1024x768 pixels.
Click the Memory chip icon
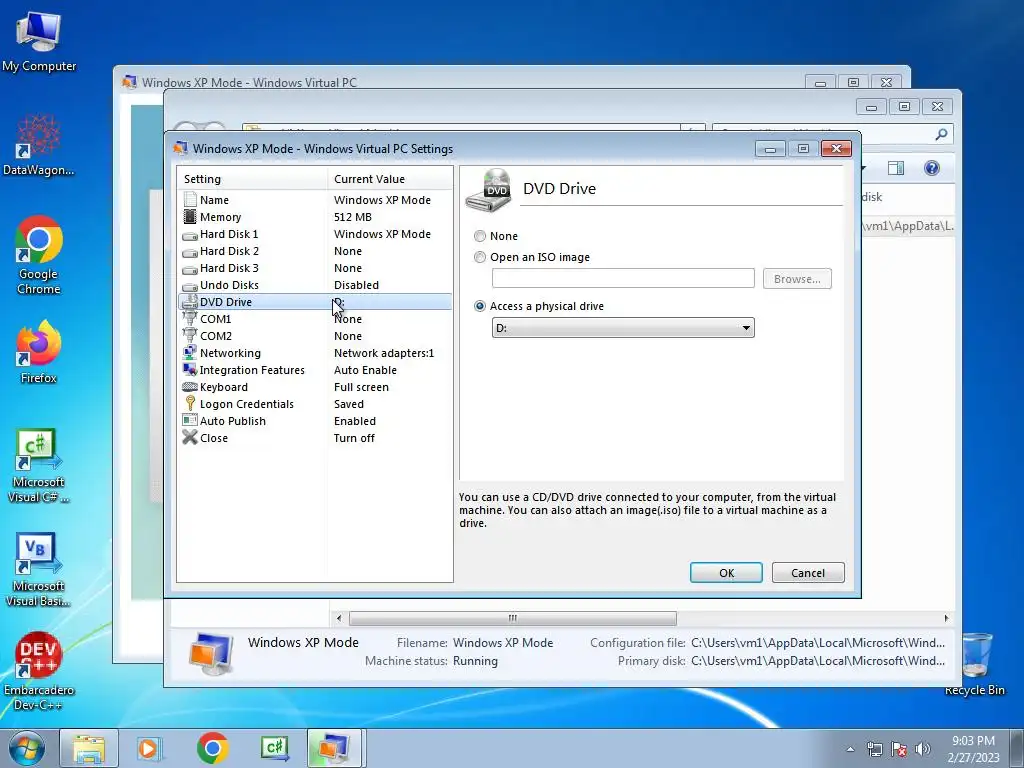coord(190,217)
